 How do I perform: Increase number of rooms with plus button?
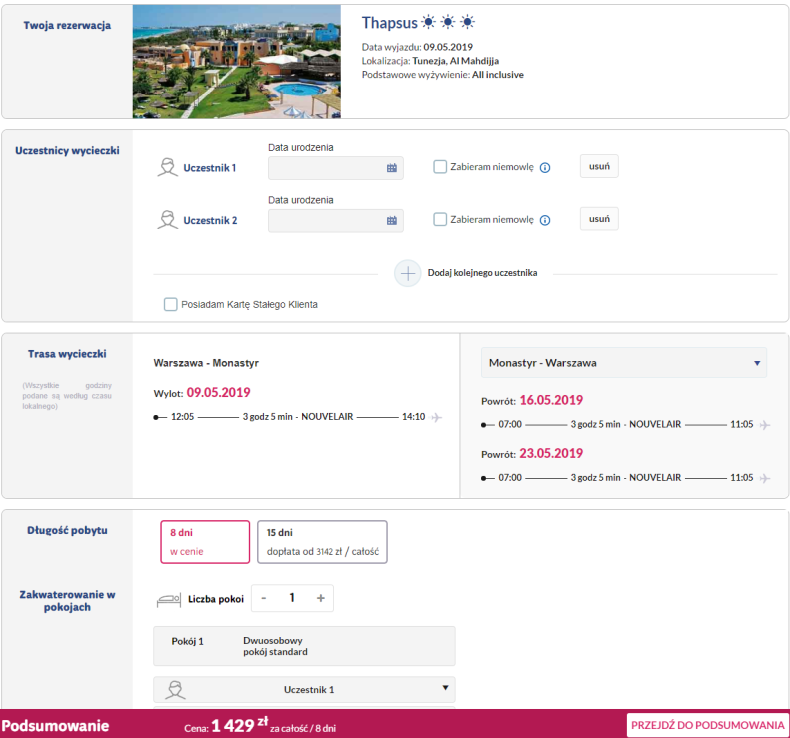[320, 598]
